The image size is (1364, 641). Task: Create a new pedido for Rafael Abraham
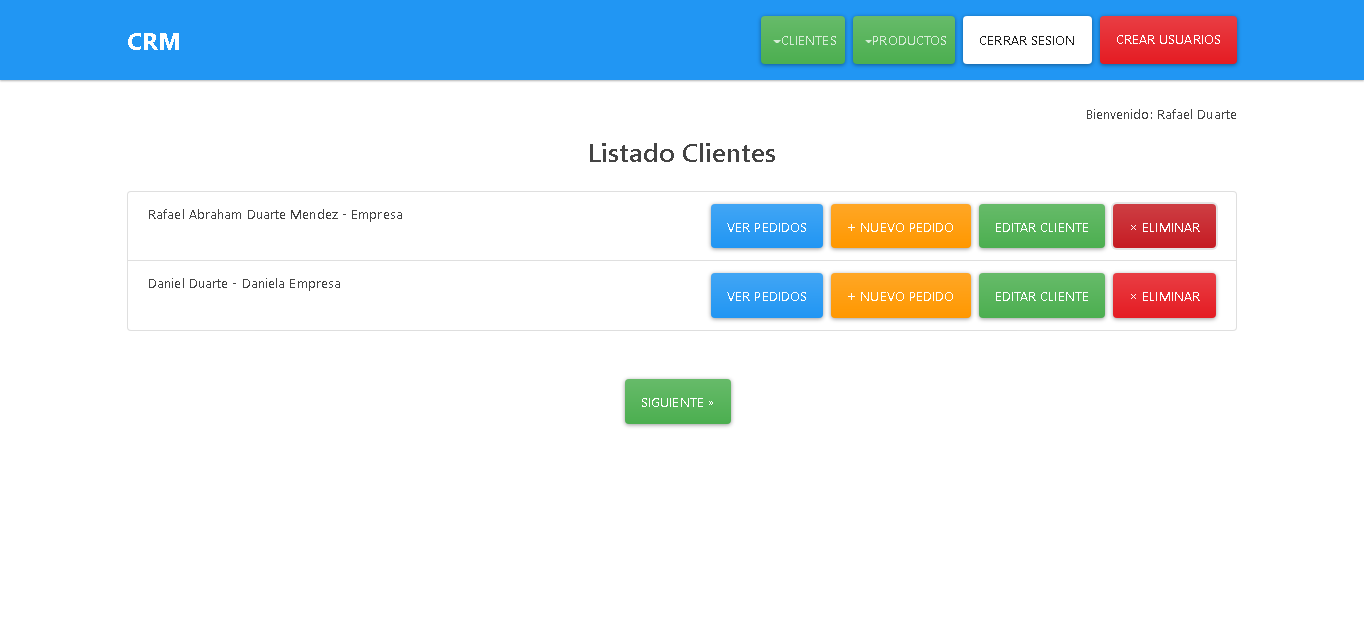pos(900,226)
